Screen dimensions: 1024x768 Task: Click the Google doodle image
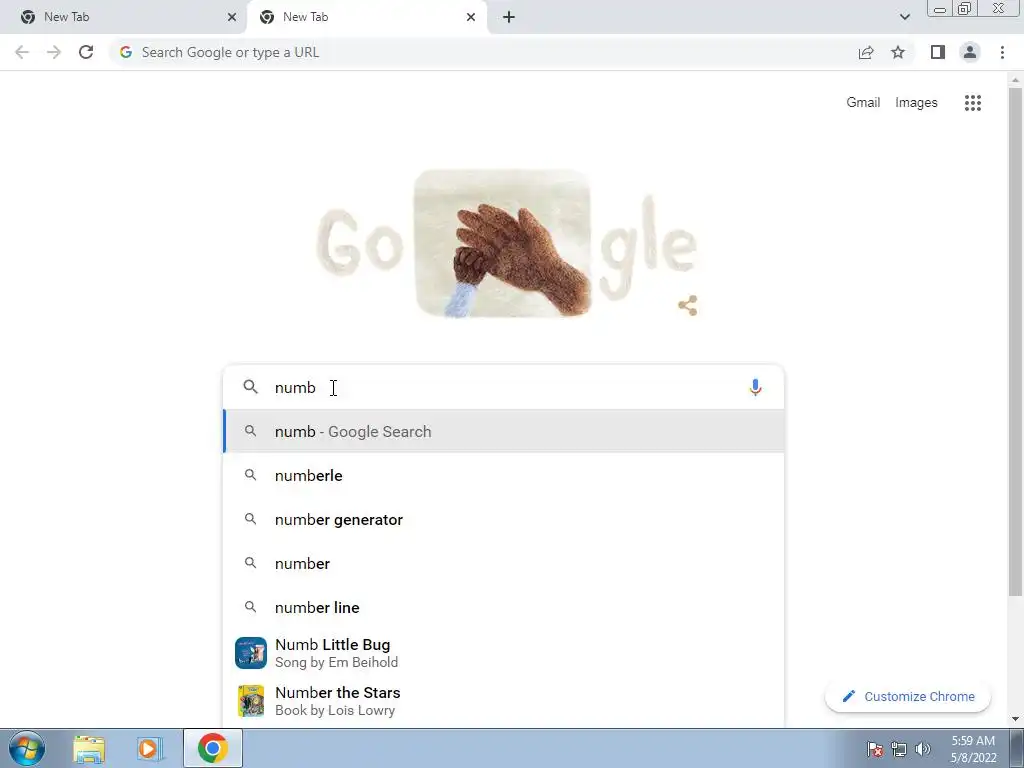(503, 243)
